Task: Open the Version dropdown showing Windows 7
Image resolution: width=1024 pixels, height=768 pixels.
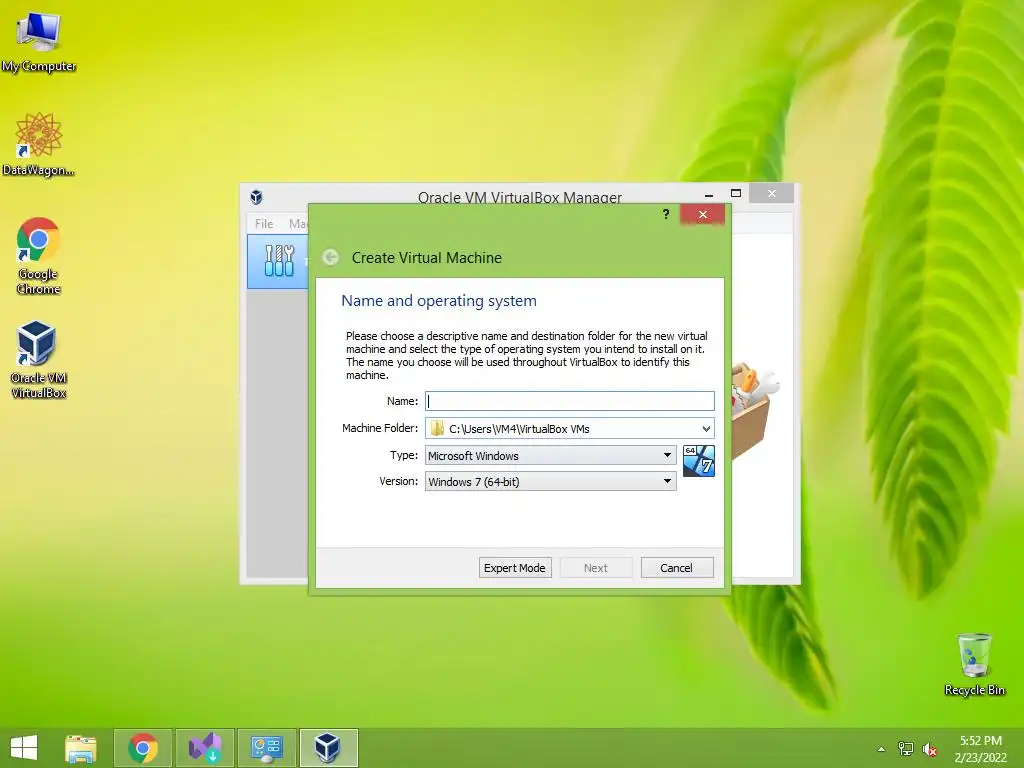Action: coord(551,481)
